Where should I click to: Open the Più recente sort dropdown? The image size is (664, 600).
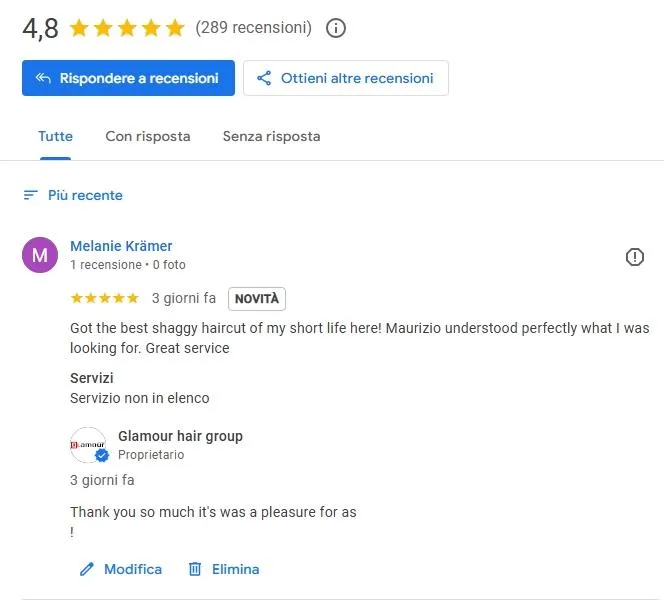click(73, 195)
